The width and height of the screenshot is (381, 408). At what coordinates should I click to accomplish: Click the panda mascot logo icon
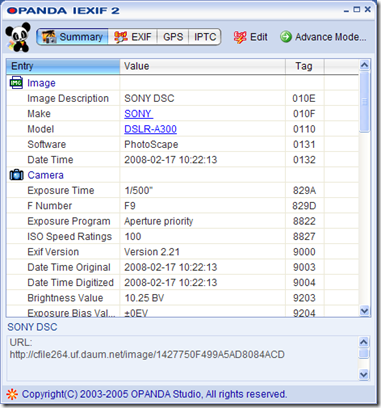[18, 37]
